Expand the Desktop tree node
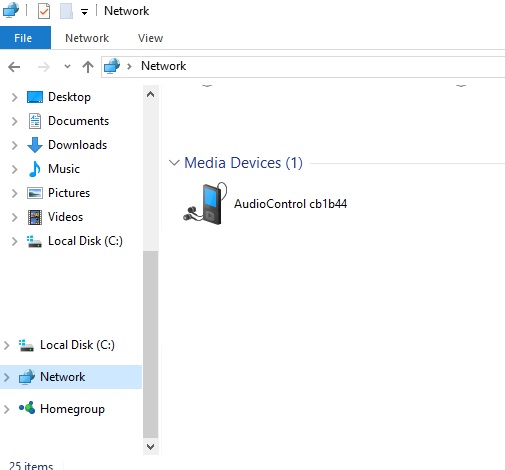The width and height of the screenshot is (505, 470). point(14,97)
